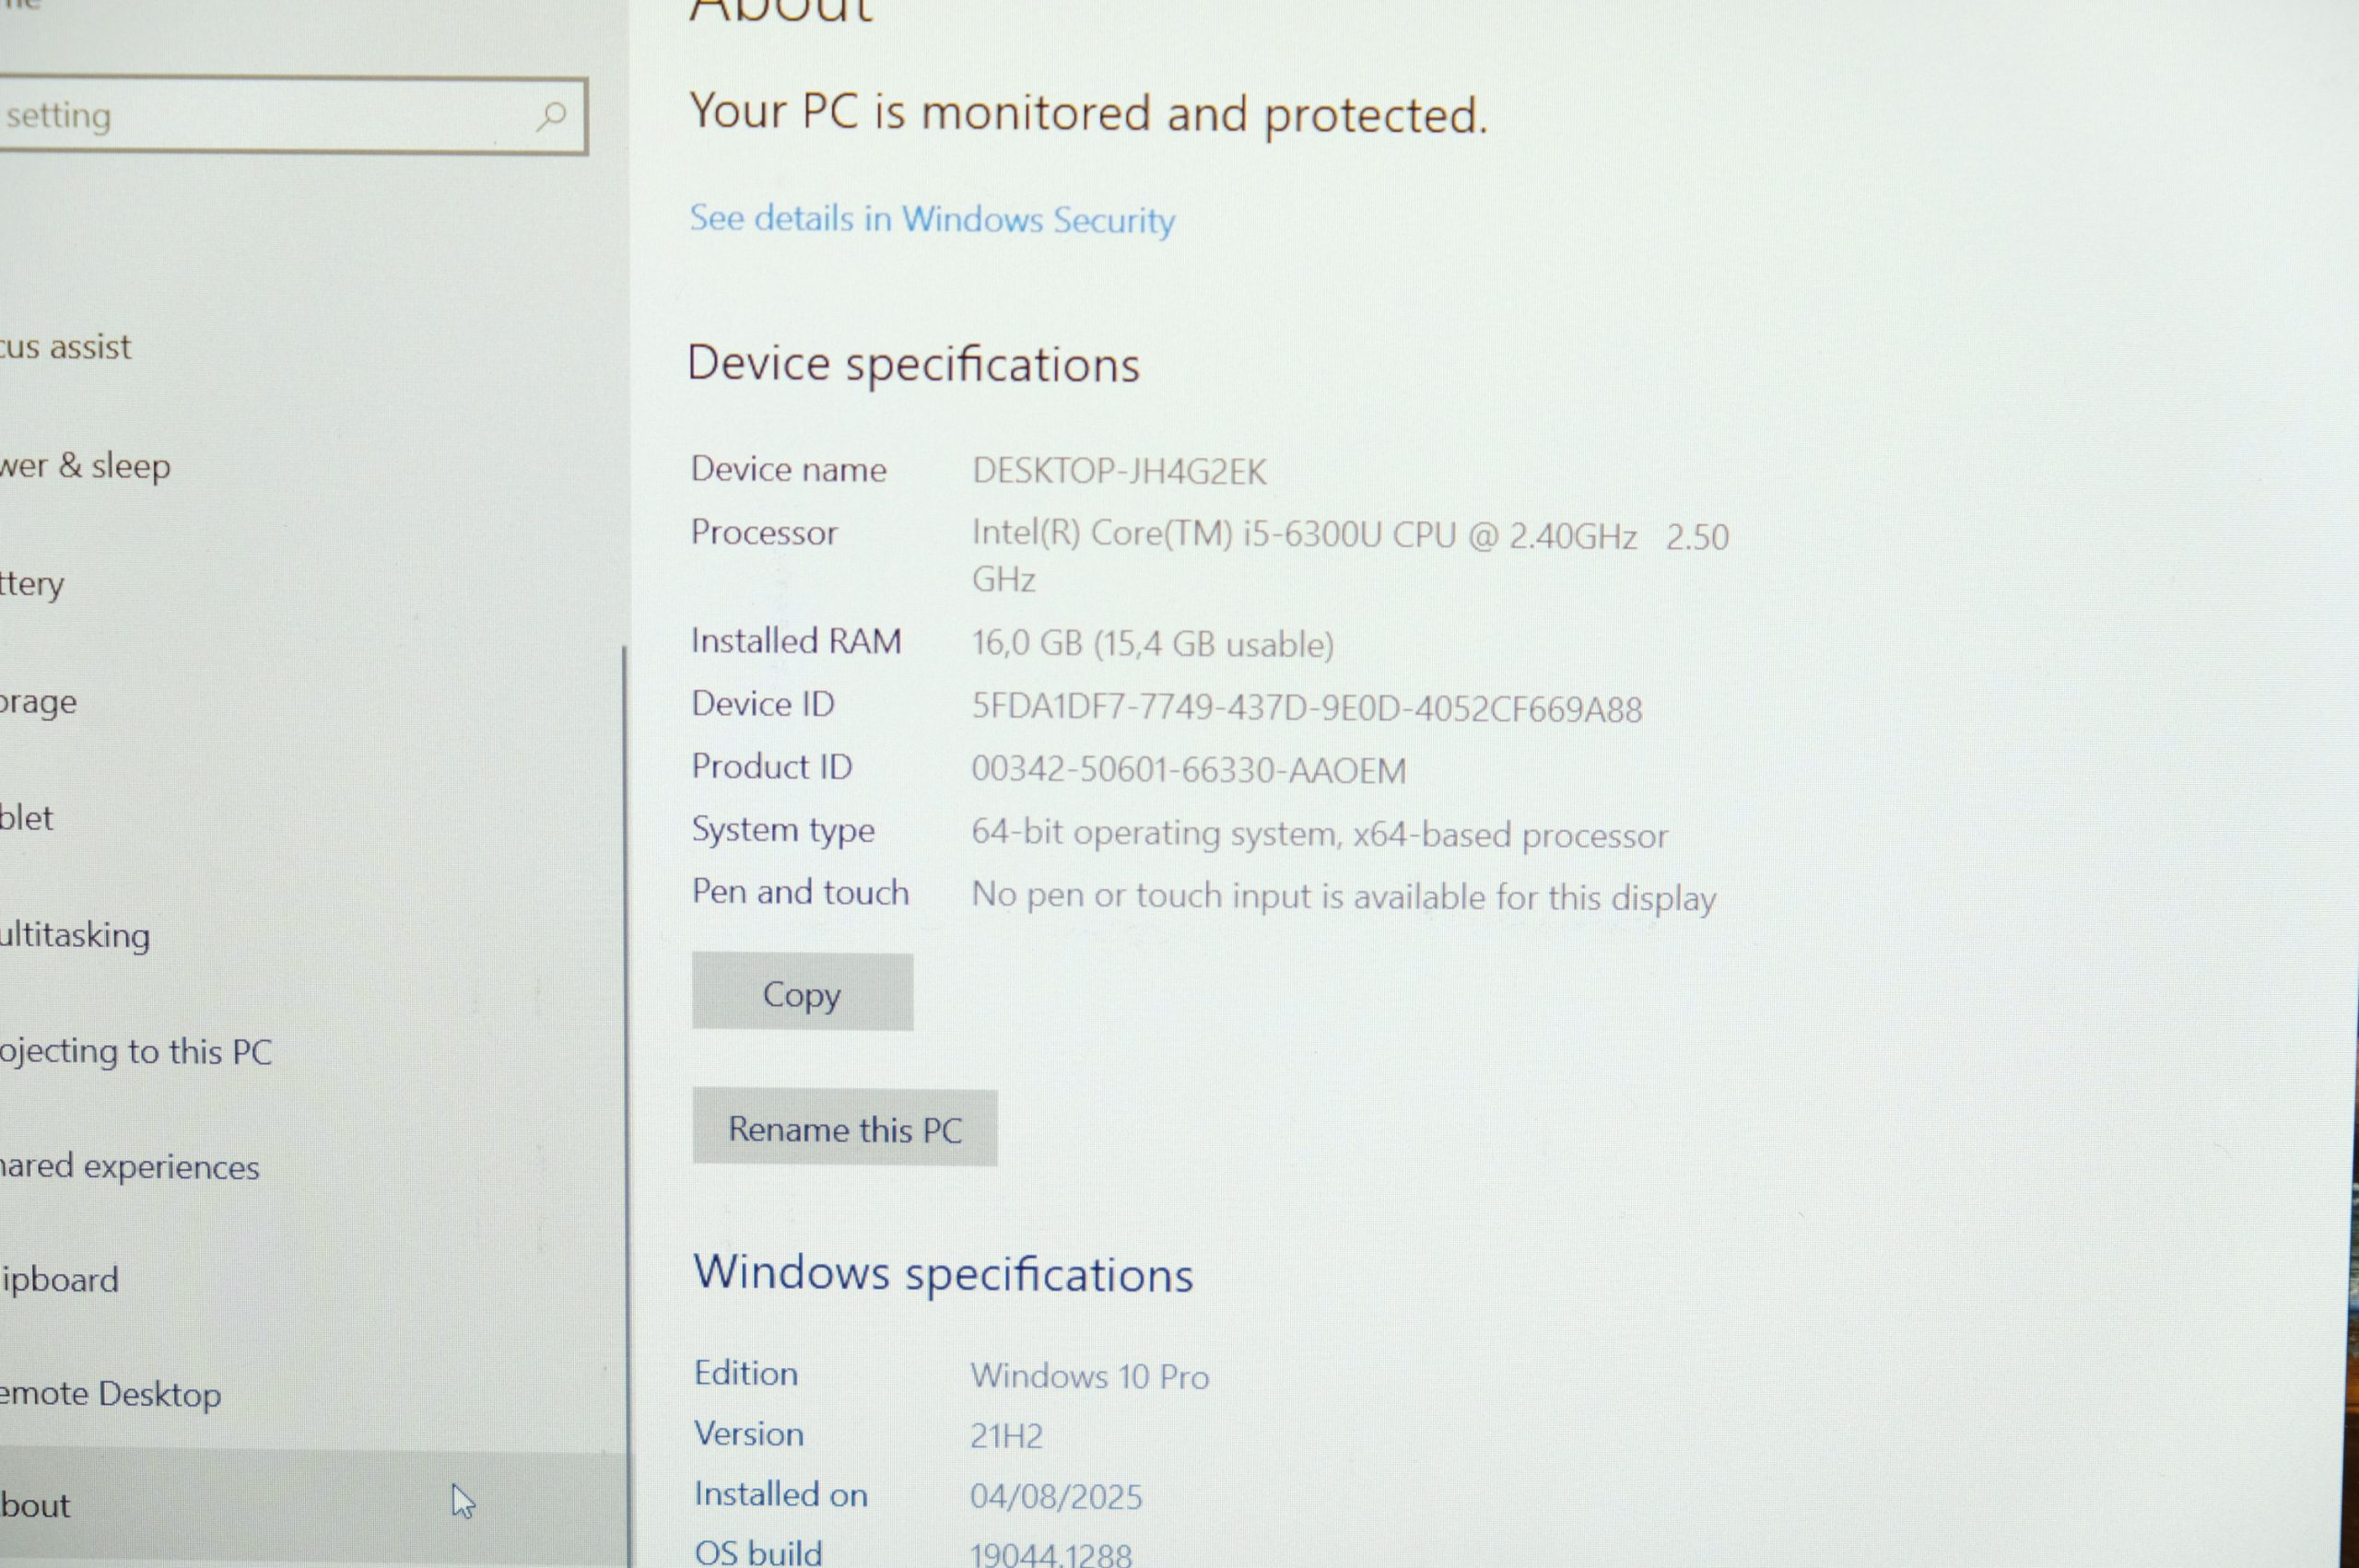Click the System type label
This screenshot has height=1568, width=2359.
[783, 830]
